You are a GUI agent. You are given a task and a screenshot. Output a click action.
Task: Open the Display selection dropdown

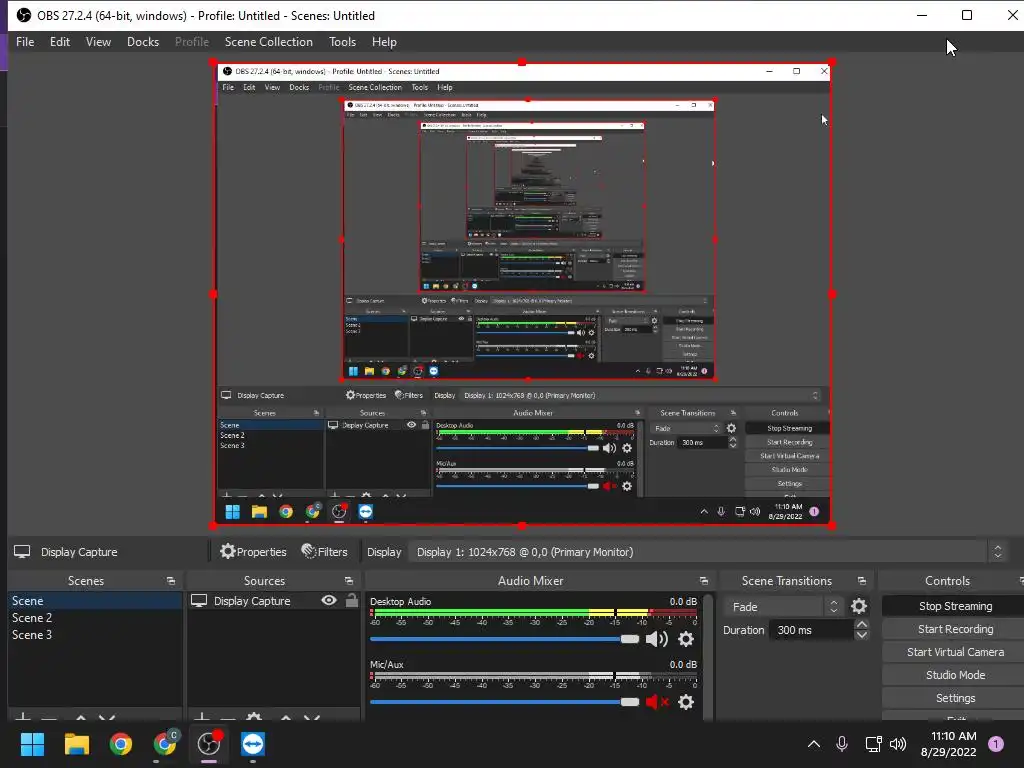pos(707,552)
